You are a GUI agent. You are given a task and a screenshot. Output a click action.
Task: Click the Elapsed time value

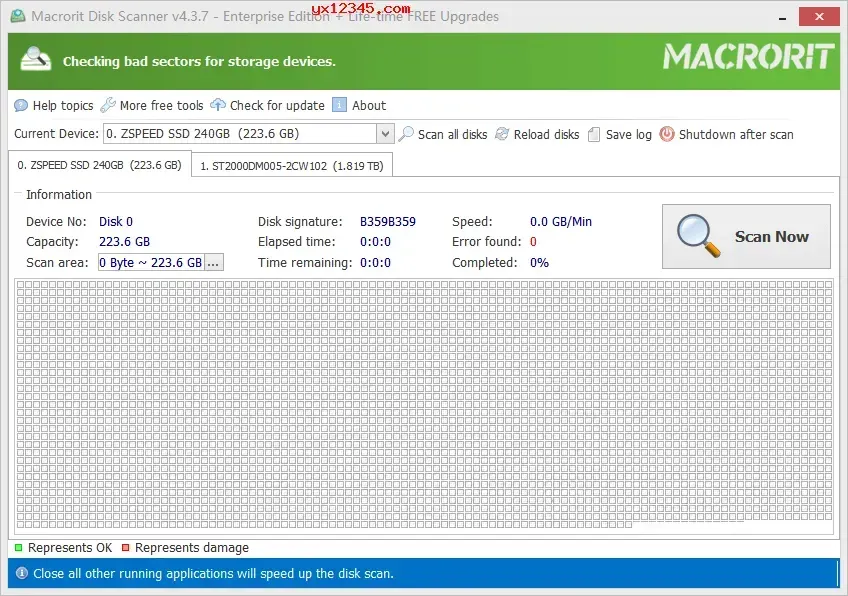pos(375,242)
